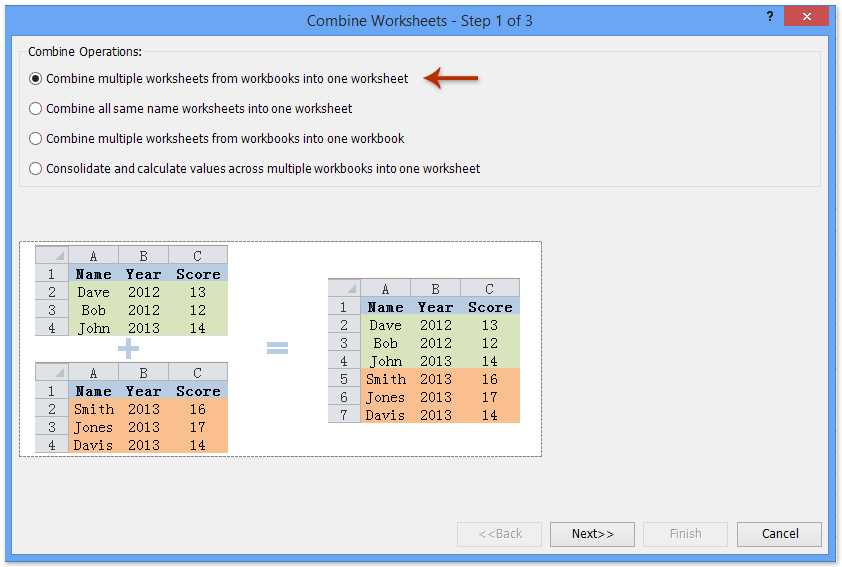Close the Combine Worksheets dialog
Image resolution: width=842 pixels, height=567 pixels.
coord(806,19)
